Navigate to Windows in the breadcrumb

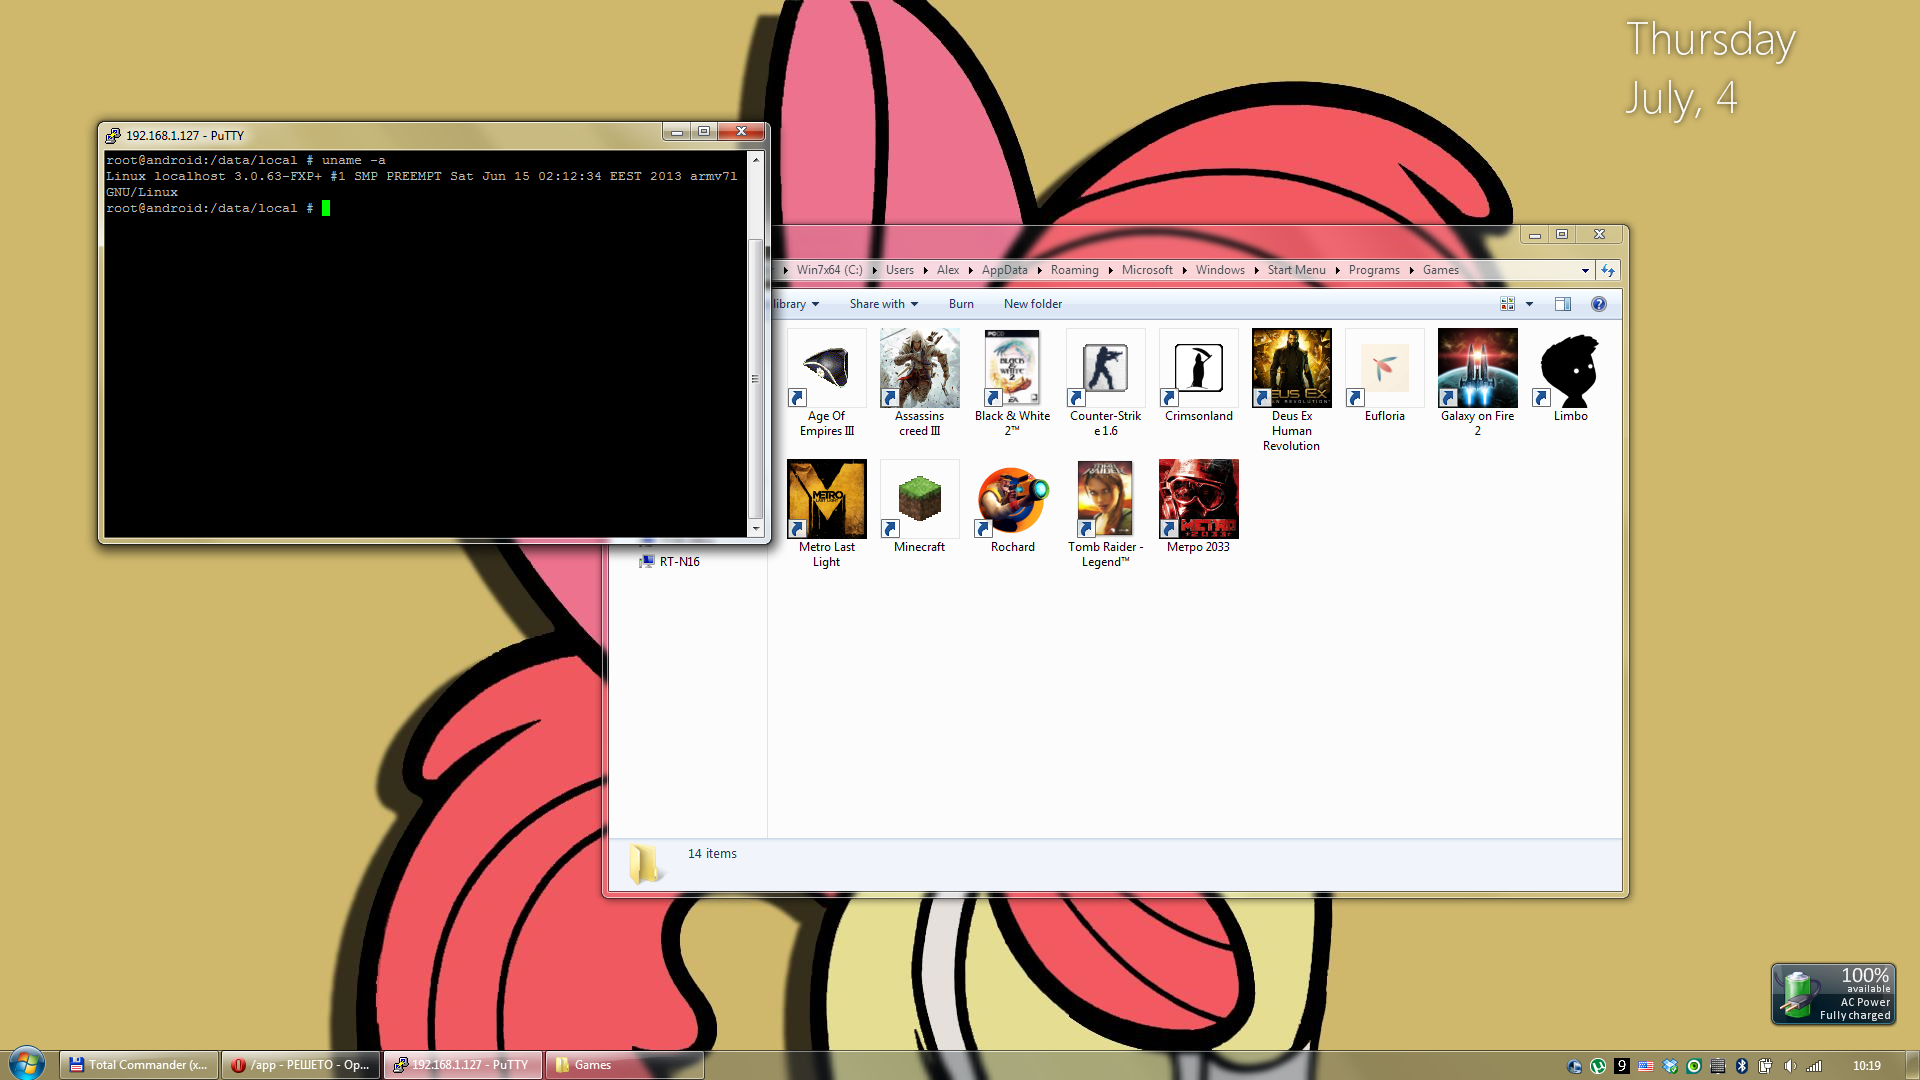point(1220,270)
